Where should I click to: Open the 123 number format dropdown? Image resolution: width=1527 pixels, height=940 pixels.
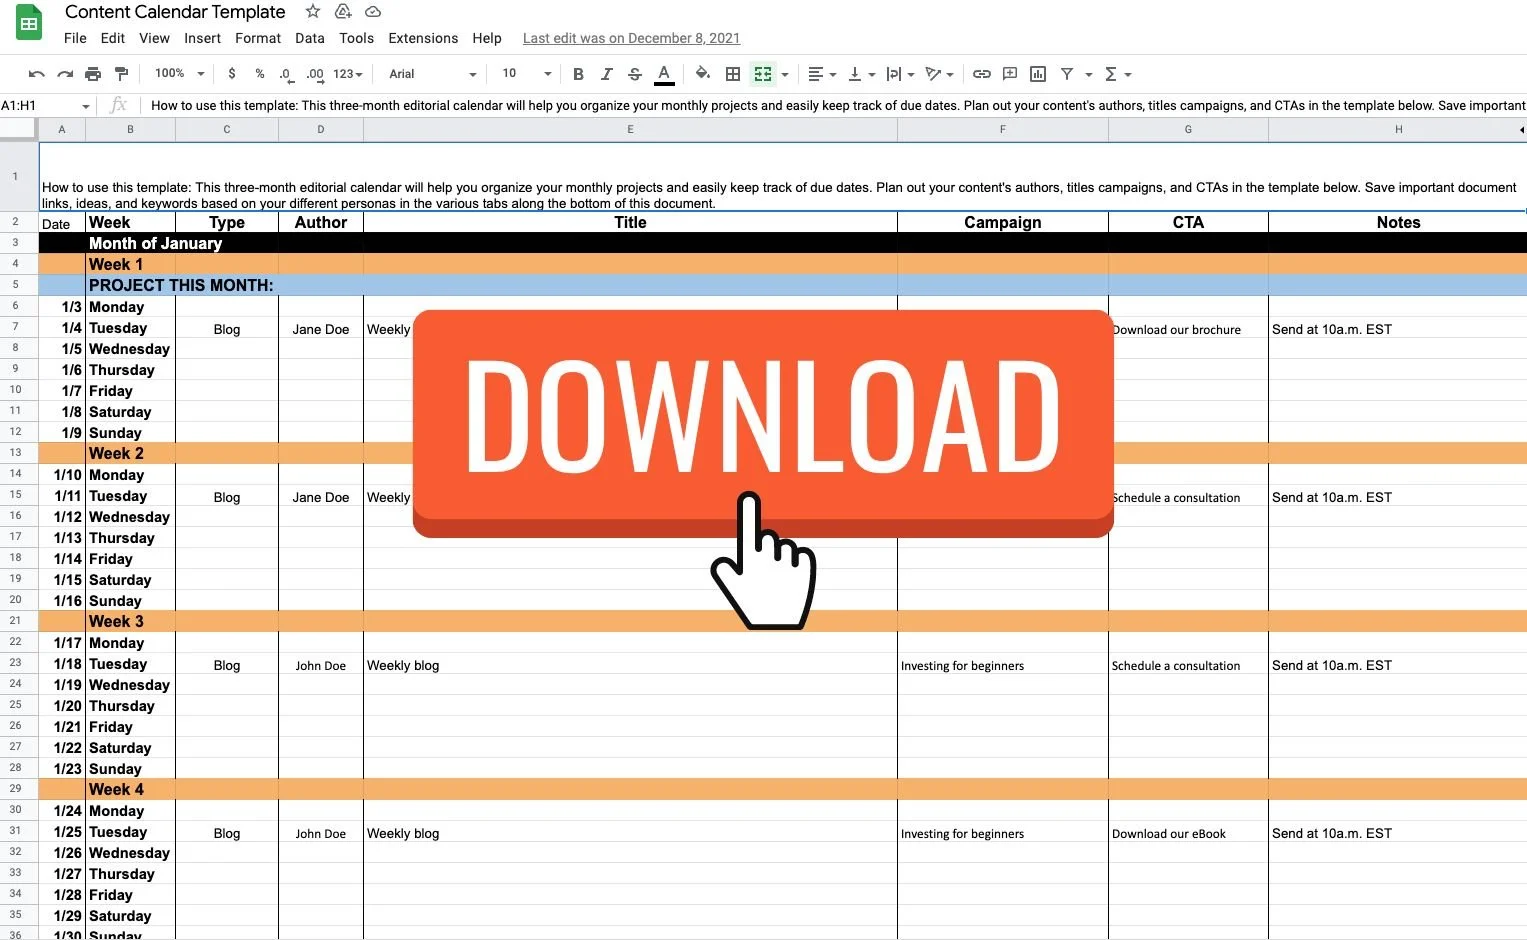[x=348, y=74]
